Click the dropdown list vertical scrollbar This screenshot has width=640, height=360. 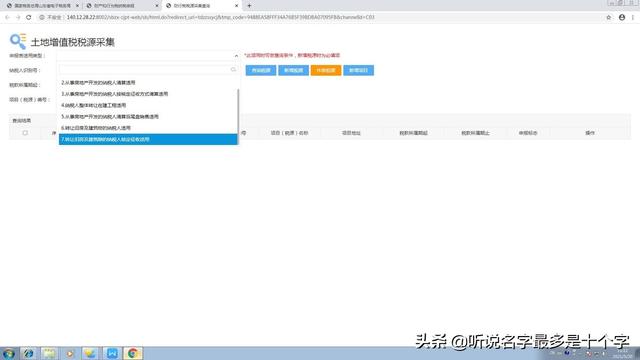(238, 116)
